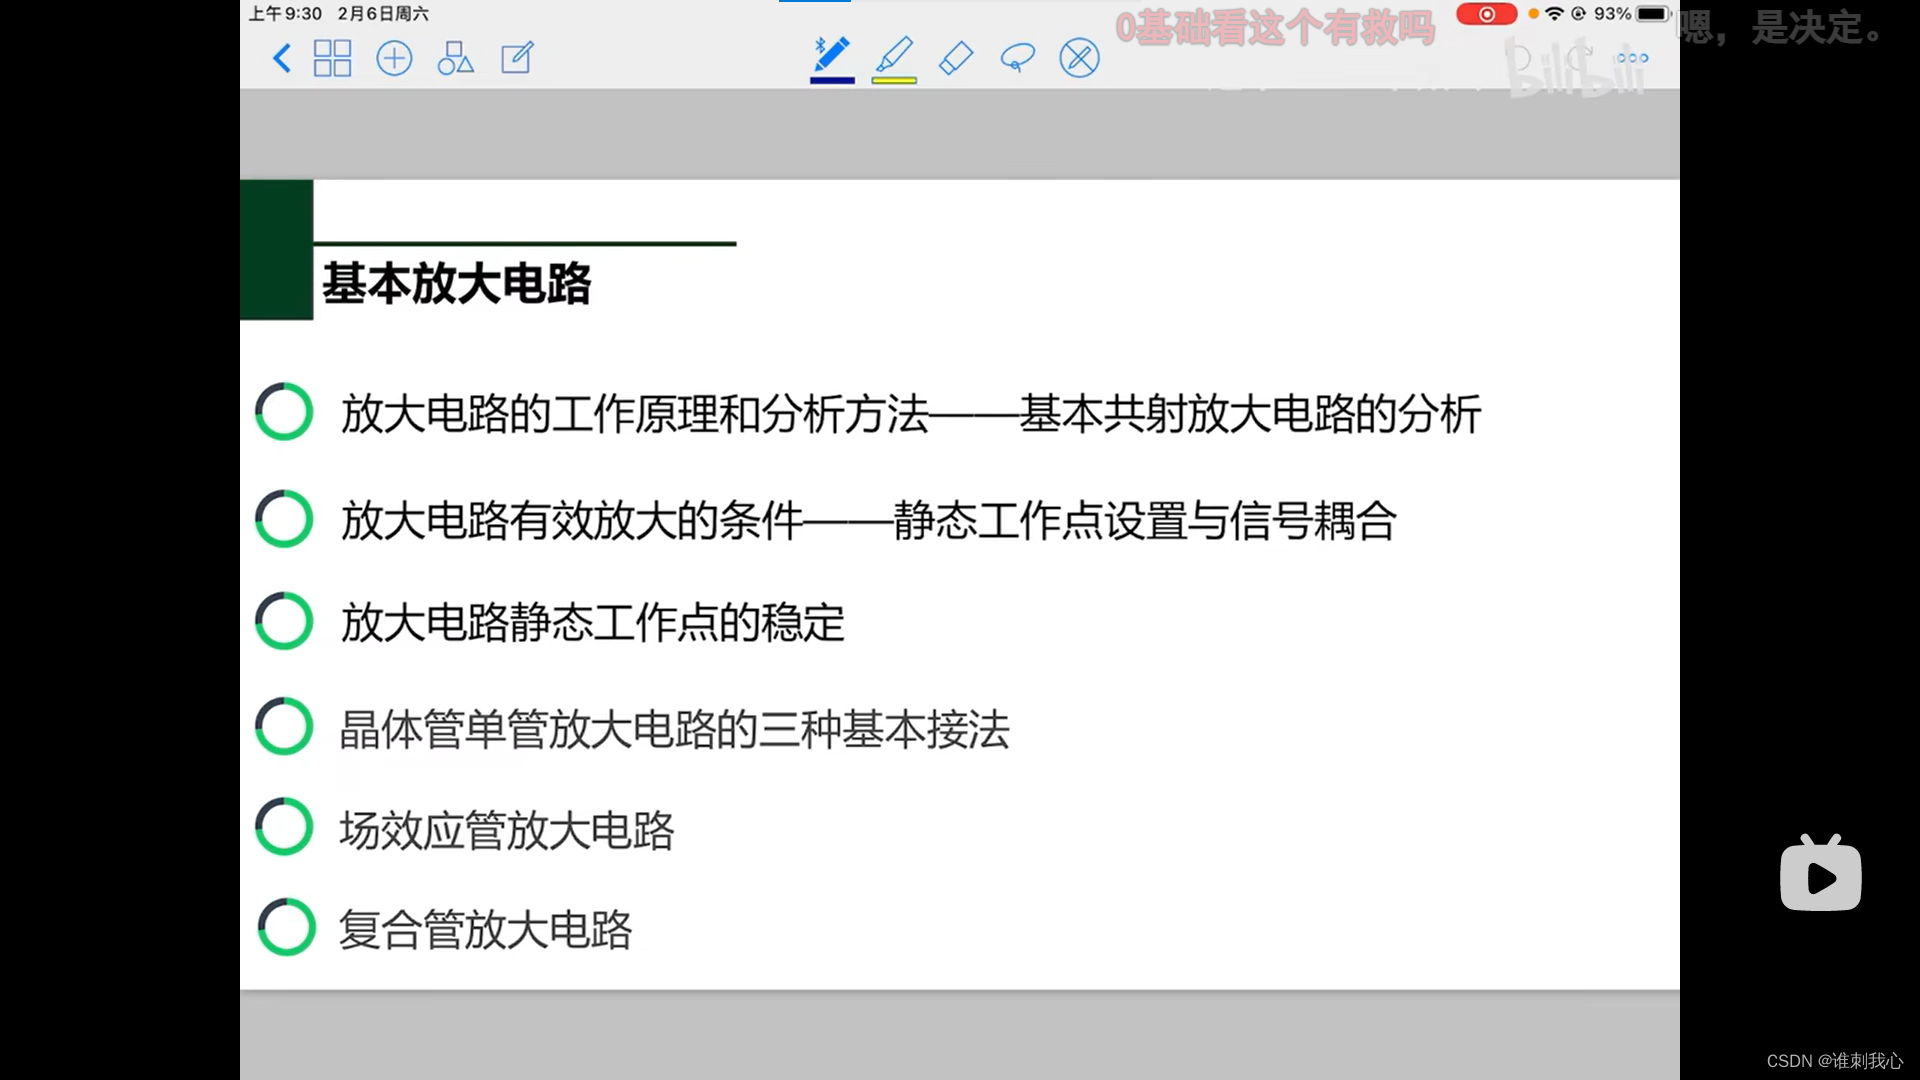
Task: Open the shapes tool
Action: click(x=455, y=58)
